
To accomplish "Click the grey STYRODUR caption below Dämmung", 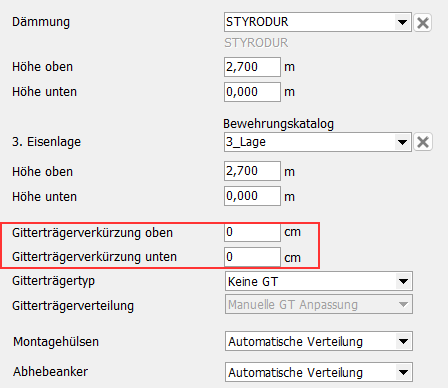I will click(x=256, y=43).
